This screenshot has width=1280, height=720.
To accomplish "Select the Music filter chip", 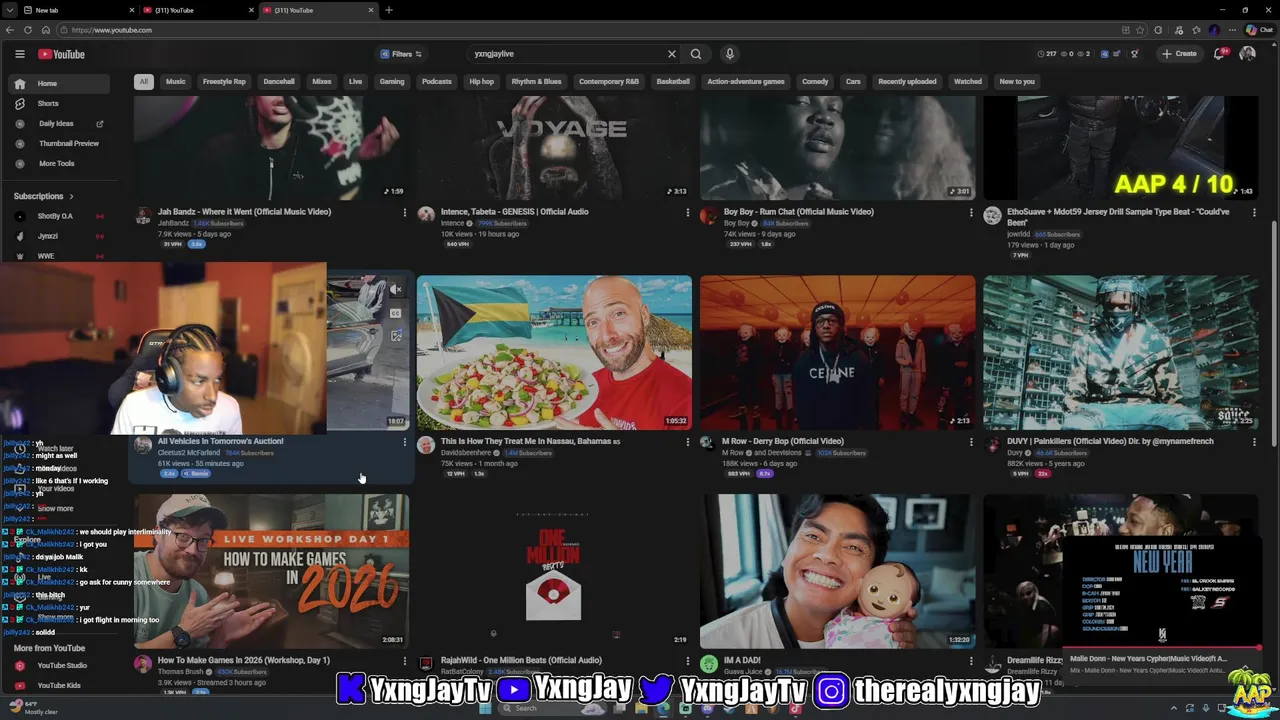I will point(176,81).
